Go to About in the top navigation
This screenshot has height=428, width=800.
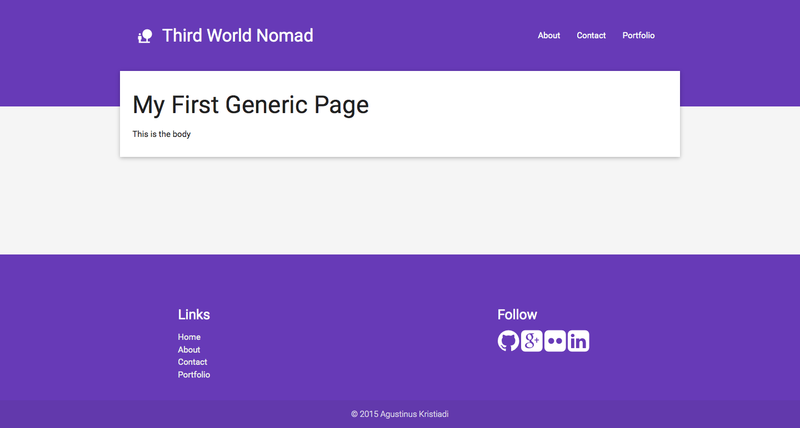click(549, 36)
